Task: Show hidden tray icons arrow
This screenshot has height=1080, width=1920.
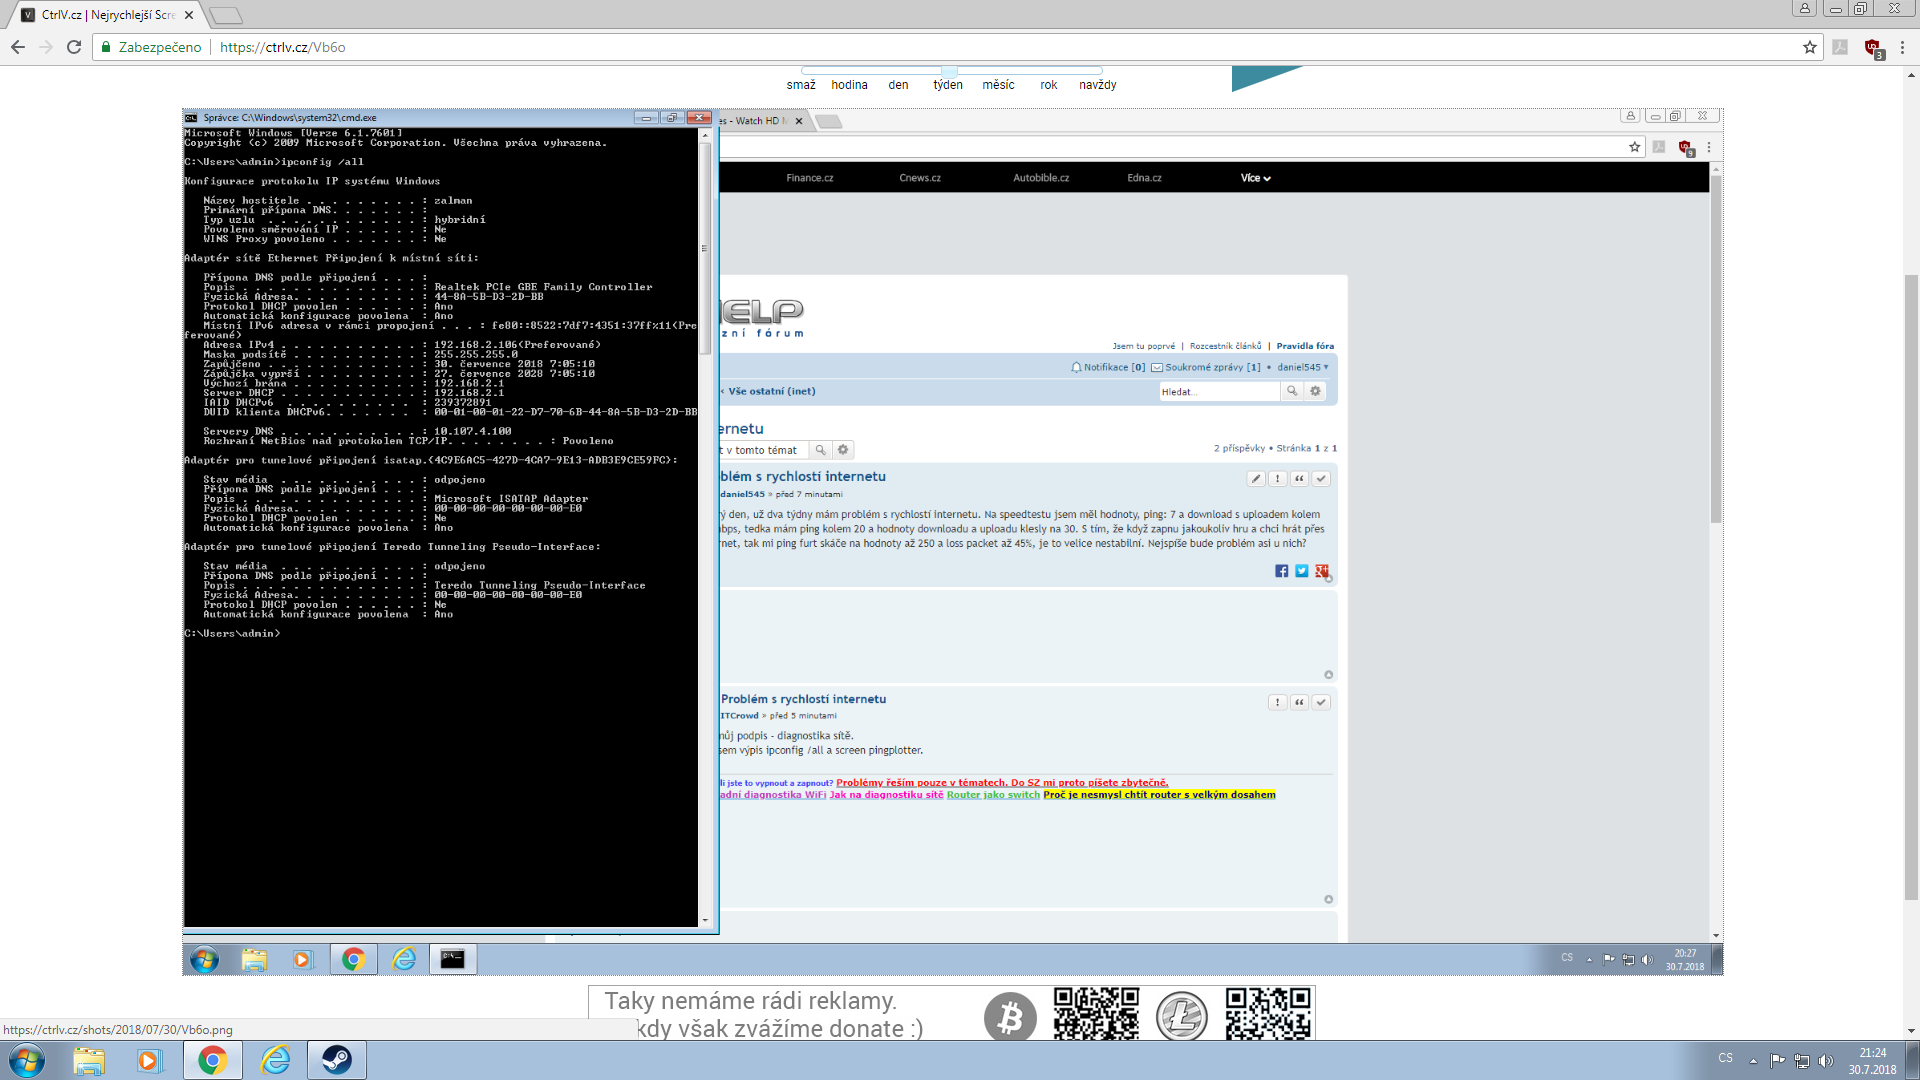Action: [1753, 1060]
